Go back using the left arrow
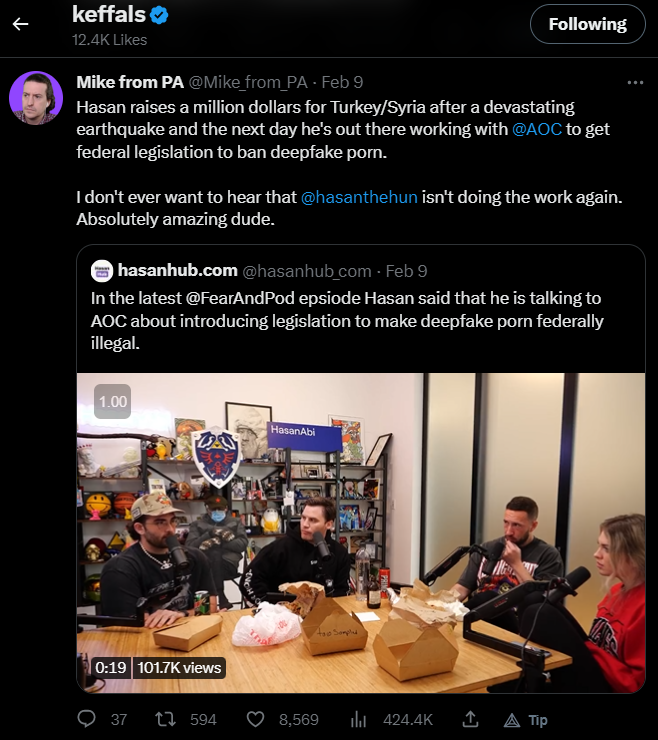658x740 pixels. point(20,24)
